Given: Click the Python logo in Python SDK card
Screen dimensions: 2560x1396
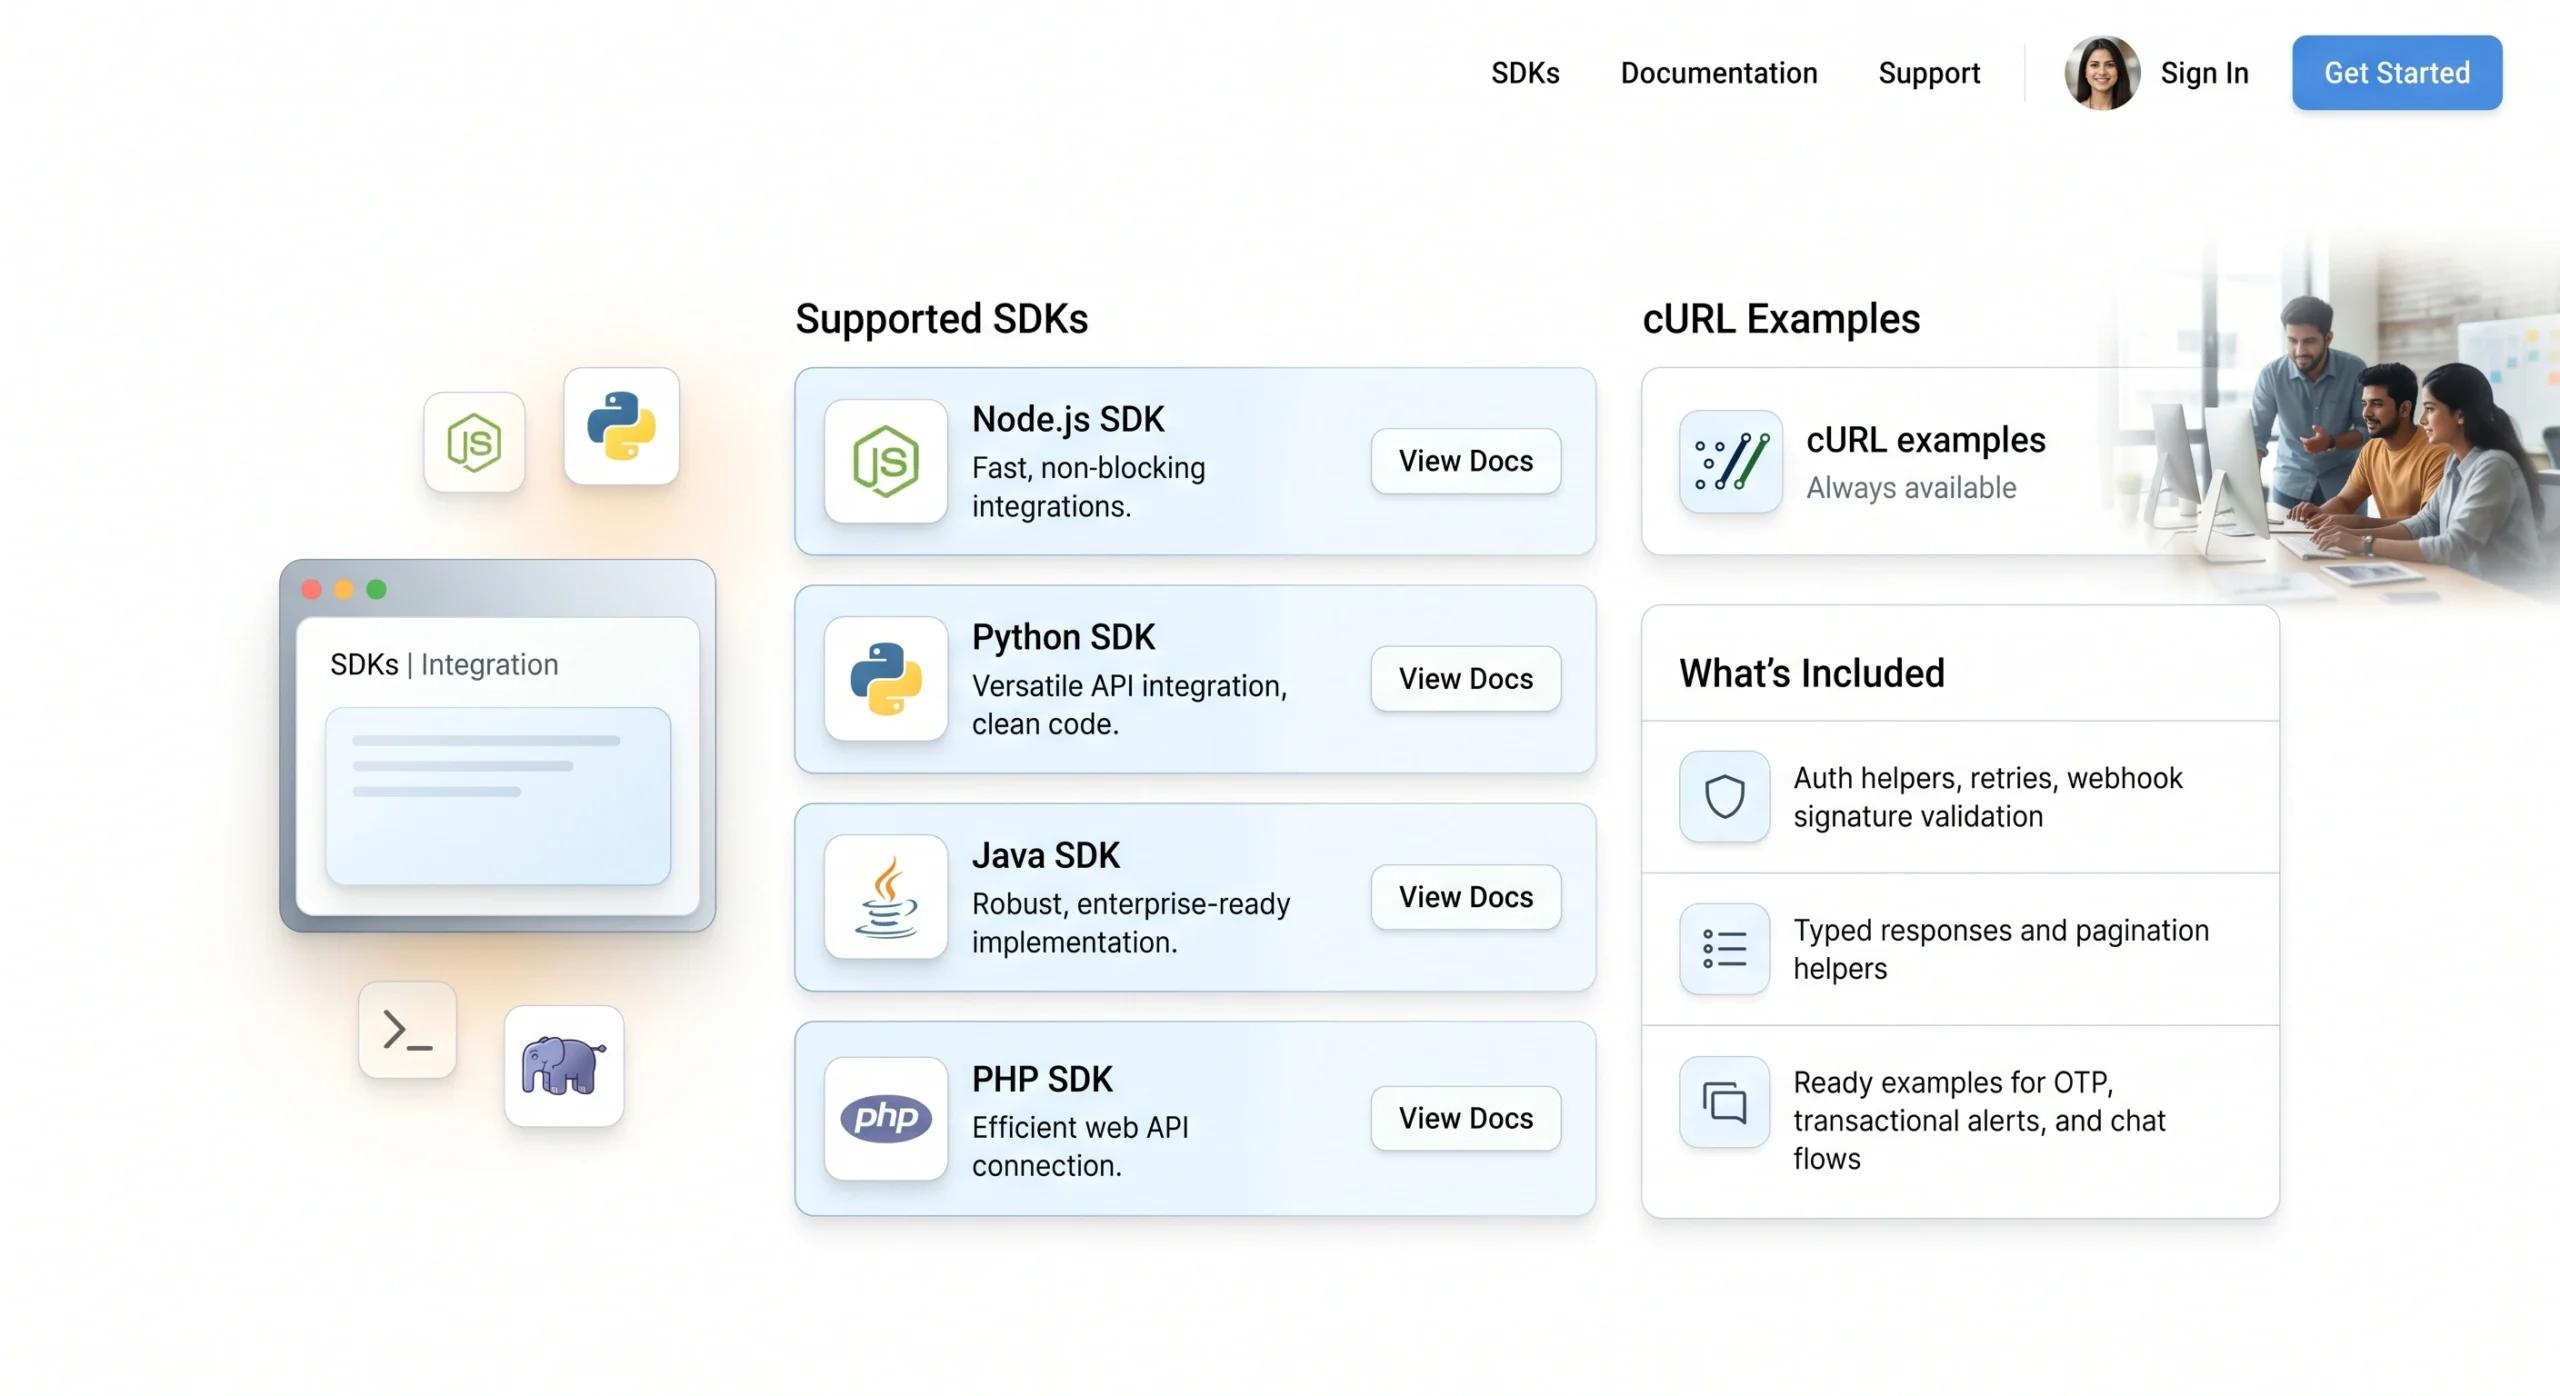Looking at the screenshot, I should click(x=885, y=678).
